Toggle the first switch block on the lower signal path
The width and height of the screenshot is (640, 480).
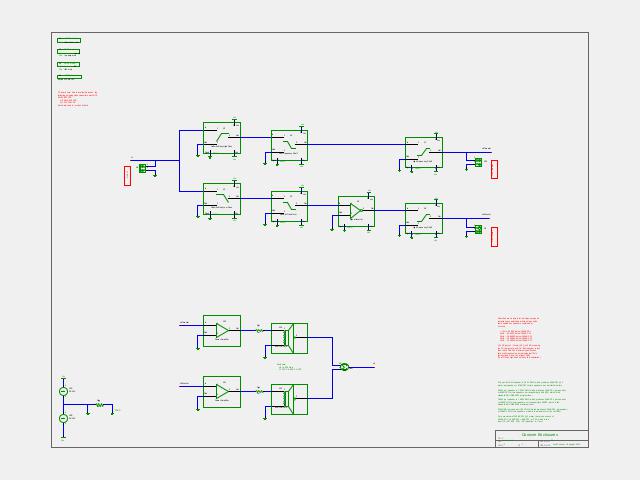[x=222, y=199]
